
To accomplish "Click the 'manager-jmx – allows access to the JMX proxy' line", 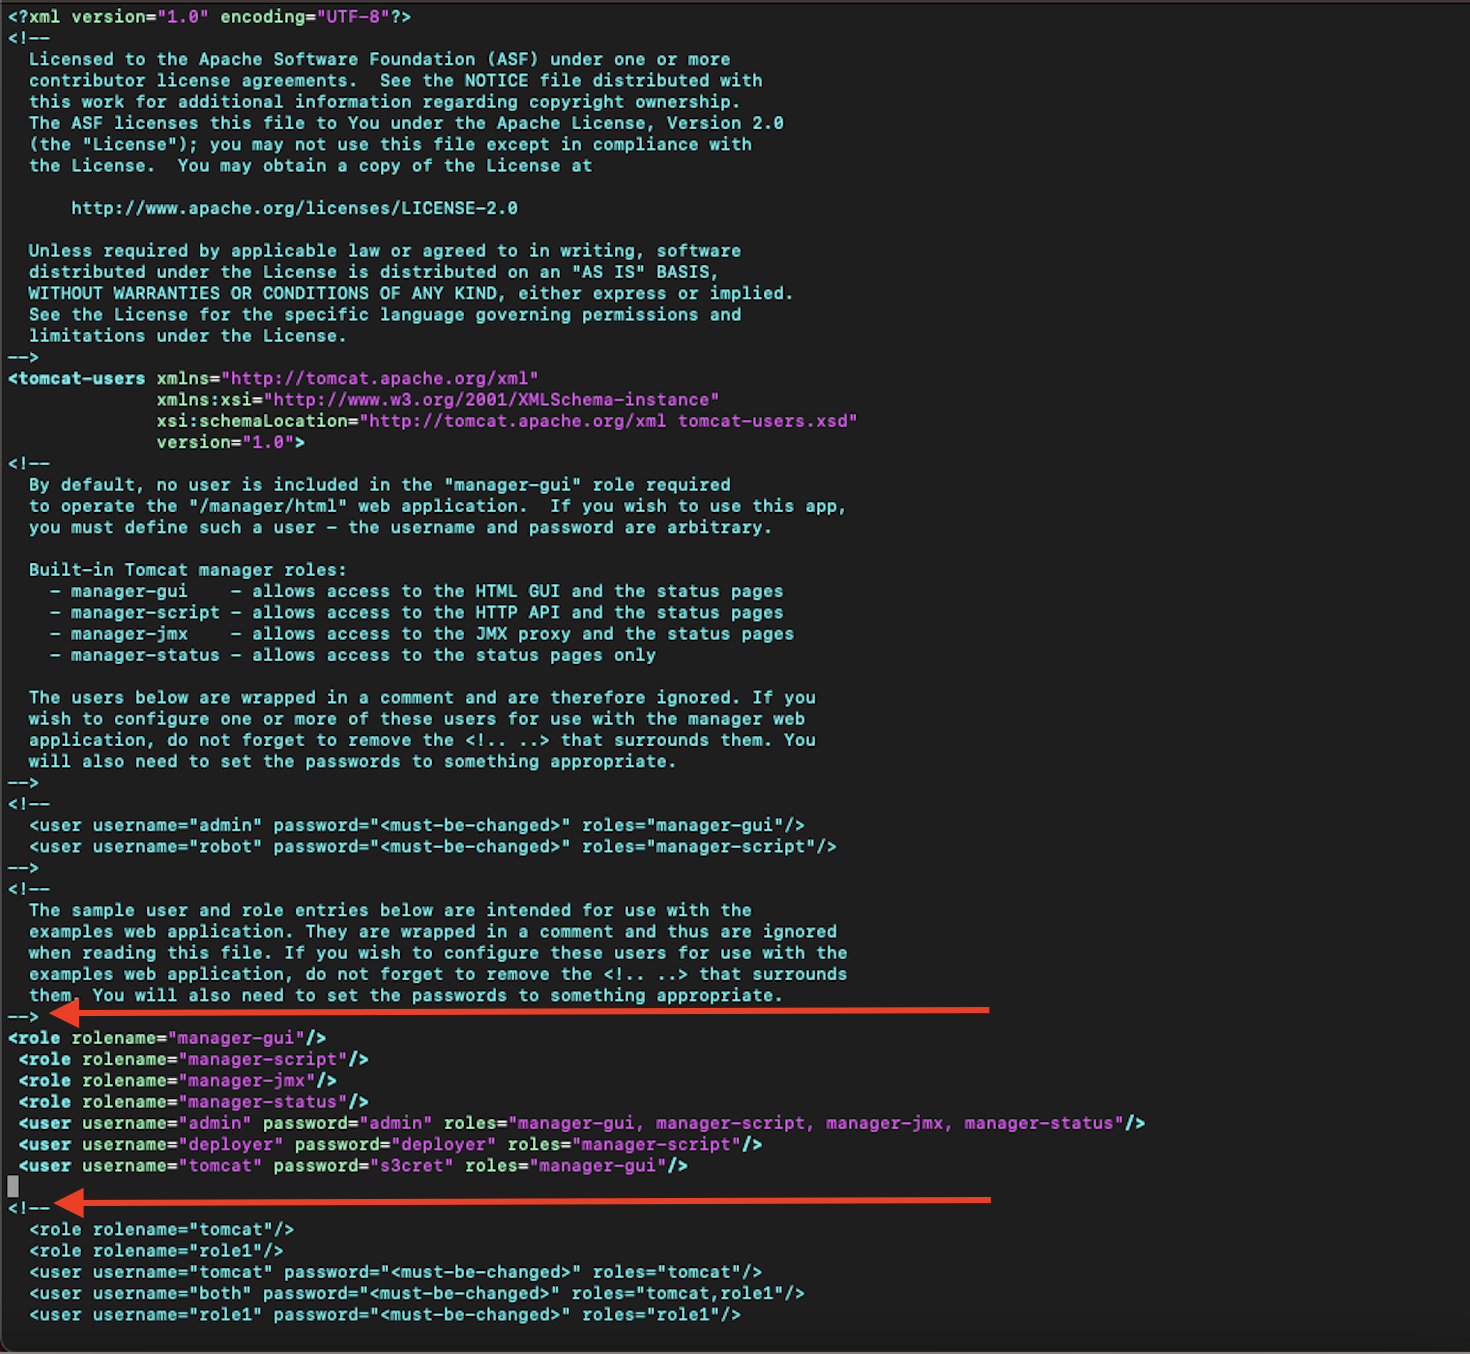I will click(x=422, y=633).
